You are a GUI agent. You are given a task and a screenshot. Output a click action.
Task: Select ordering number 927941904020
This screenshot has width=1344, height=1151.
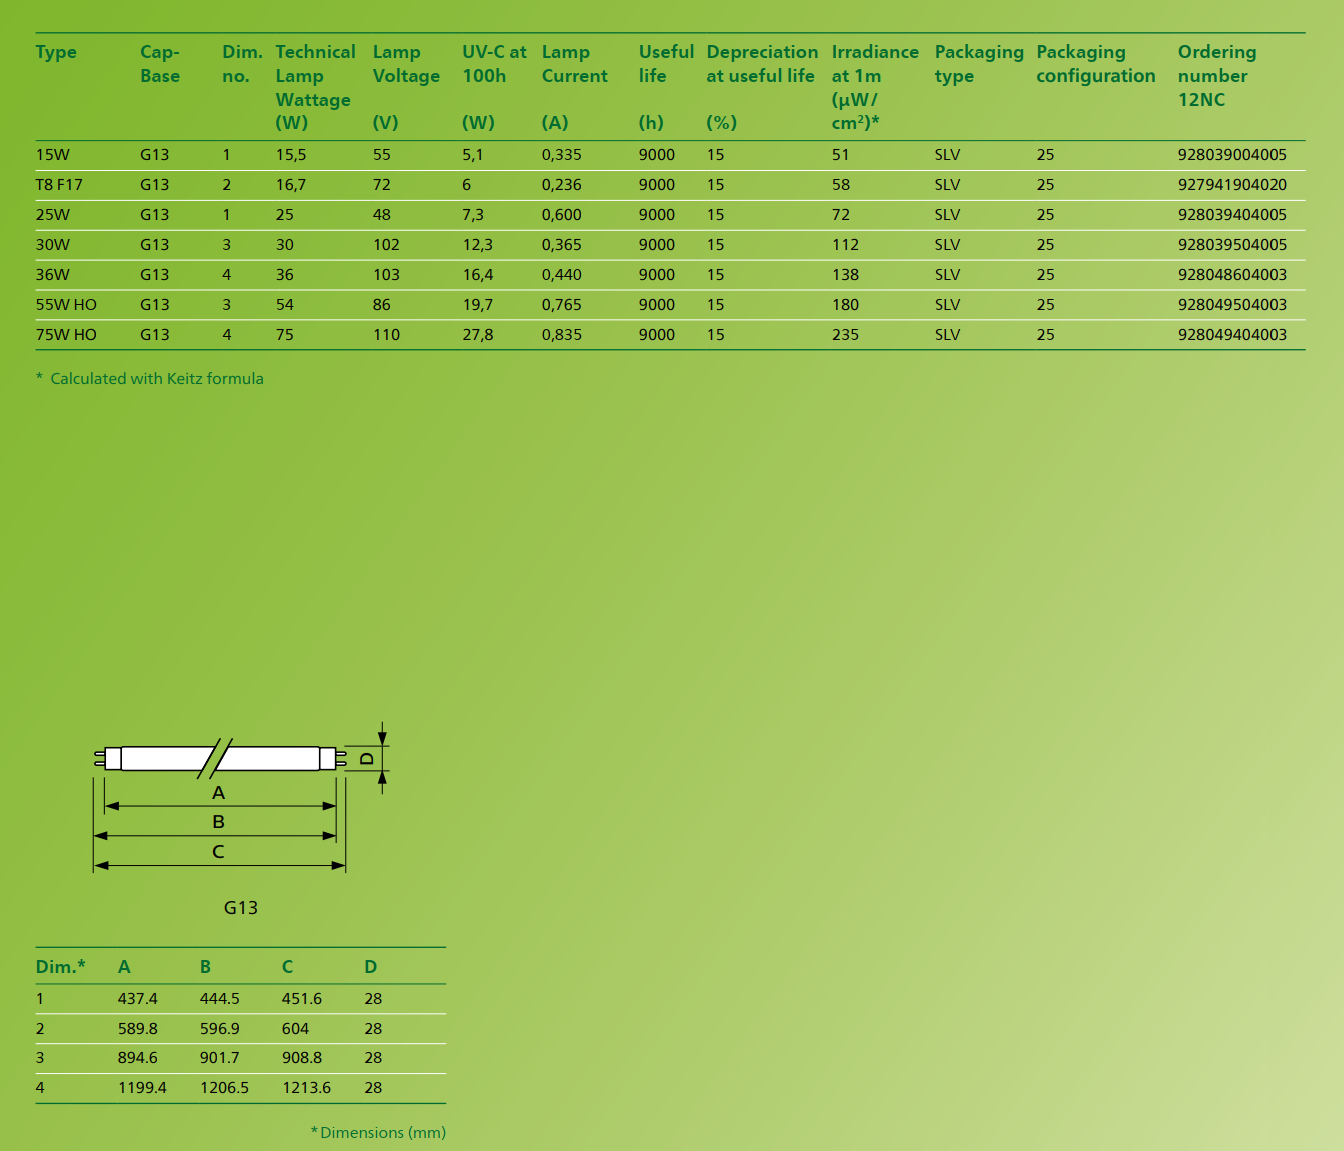(1231, 185)
